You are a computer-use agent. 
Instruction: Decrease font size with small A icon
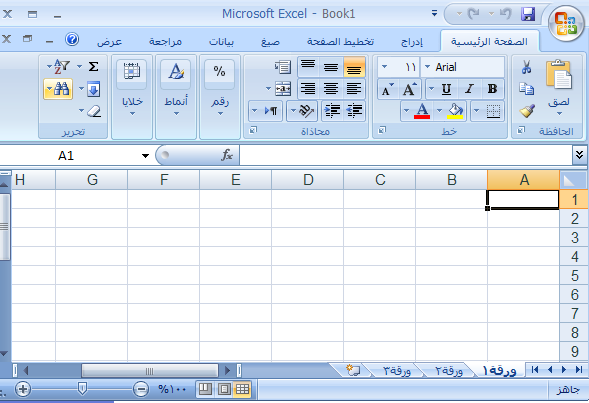point(388,90)
